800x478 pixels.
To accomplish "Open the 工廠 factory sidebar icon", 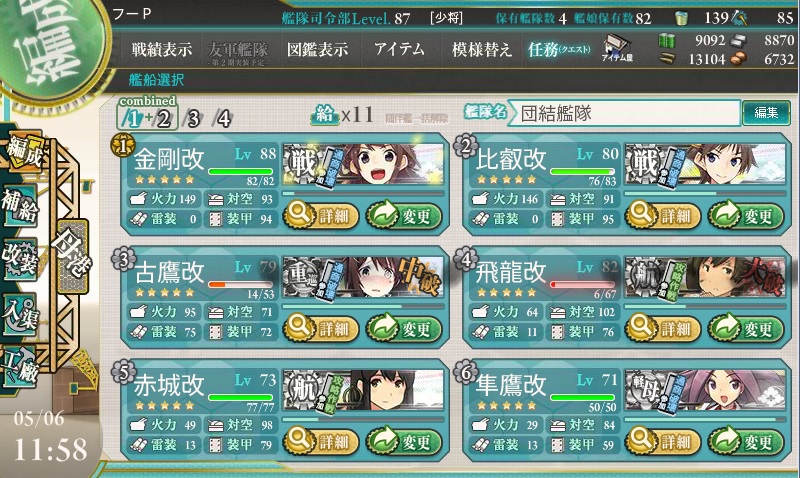I will click(x=20, y=367).
